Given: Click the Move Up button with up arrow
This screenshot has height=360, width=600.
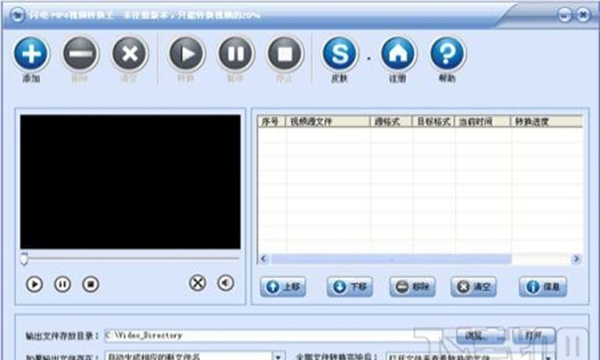Looking at the screenshot, I should tap(283, 287).
